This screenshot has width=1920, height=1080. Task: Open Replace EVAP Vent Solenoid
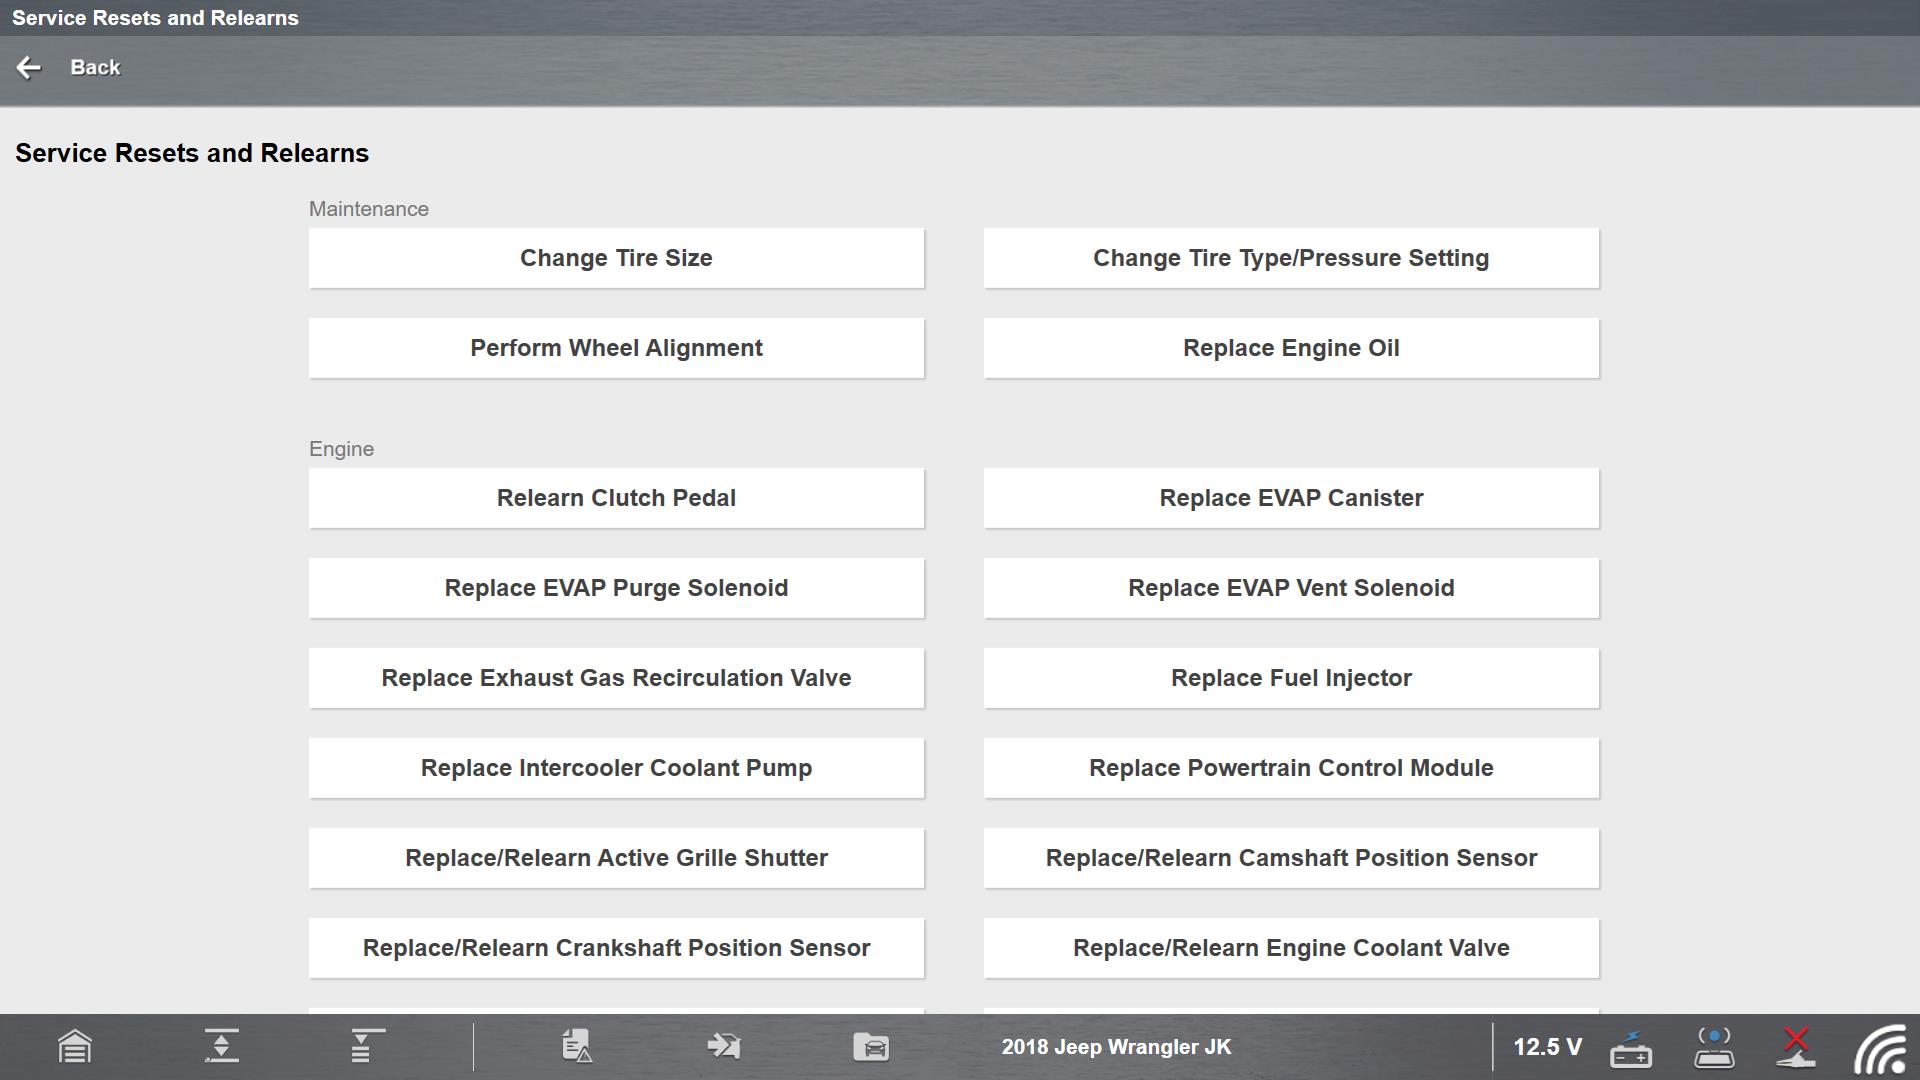pyautogui.click(x=1291, y=588)
